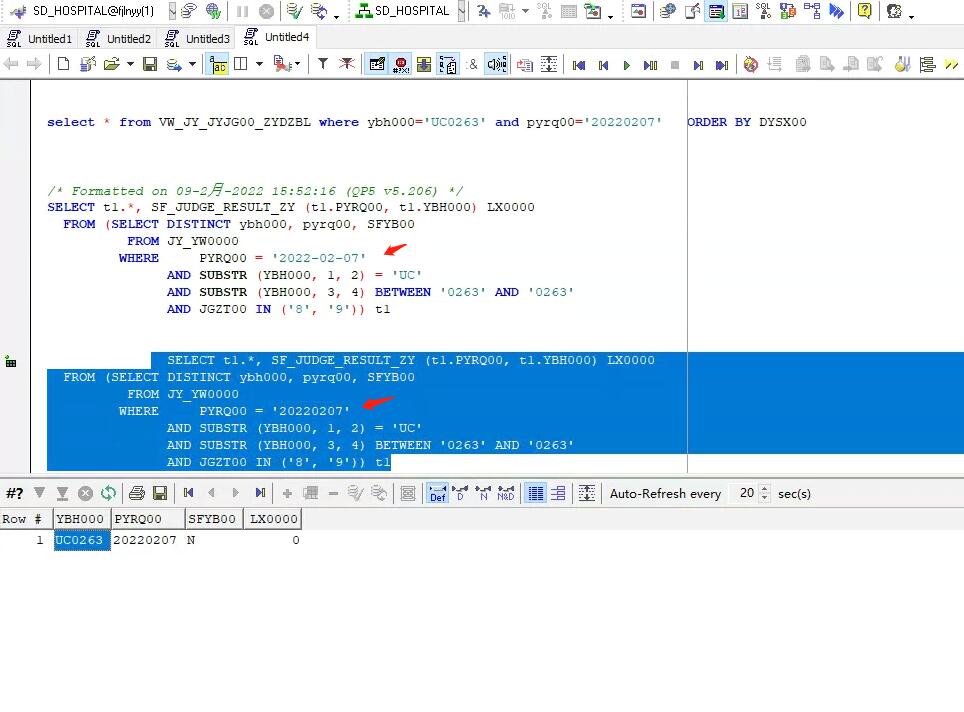The image size is (964, 712).
Task: Open the SD_HOSPITAL@fjlnyy connection dropdown
Action: click(172, 11)
